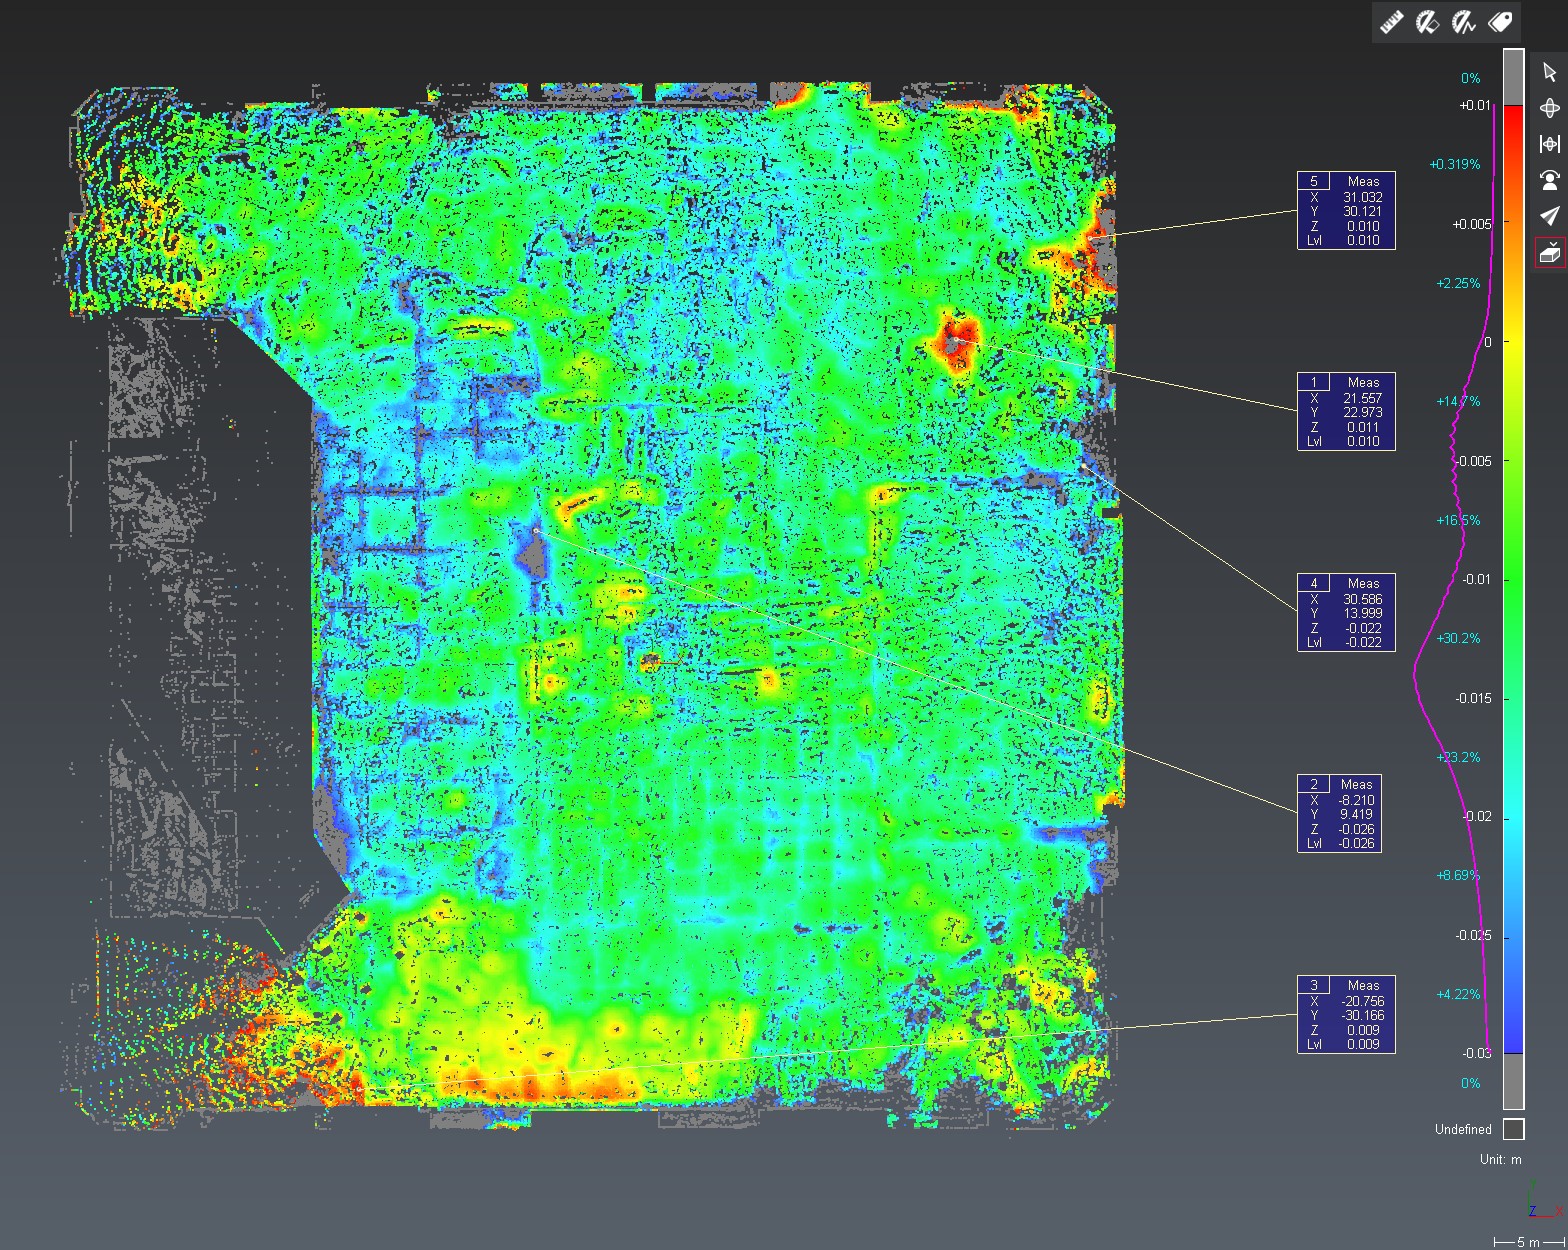Click the +8.69% histogram percentage
The height and width of the screenshot is (1250, 1568).
point(1458,875)
